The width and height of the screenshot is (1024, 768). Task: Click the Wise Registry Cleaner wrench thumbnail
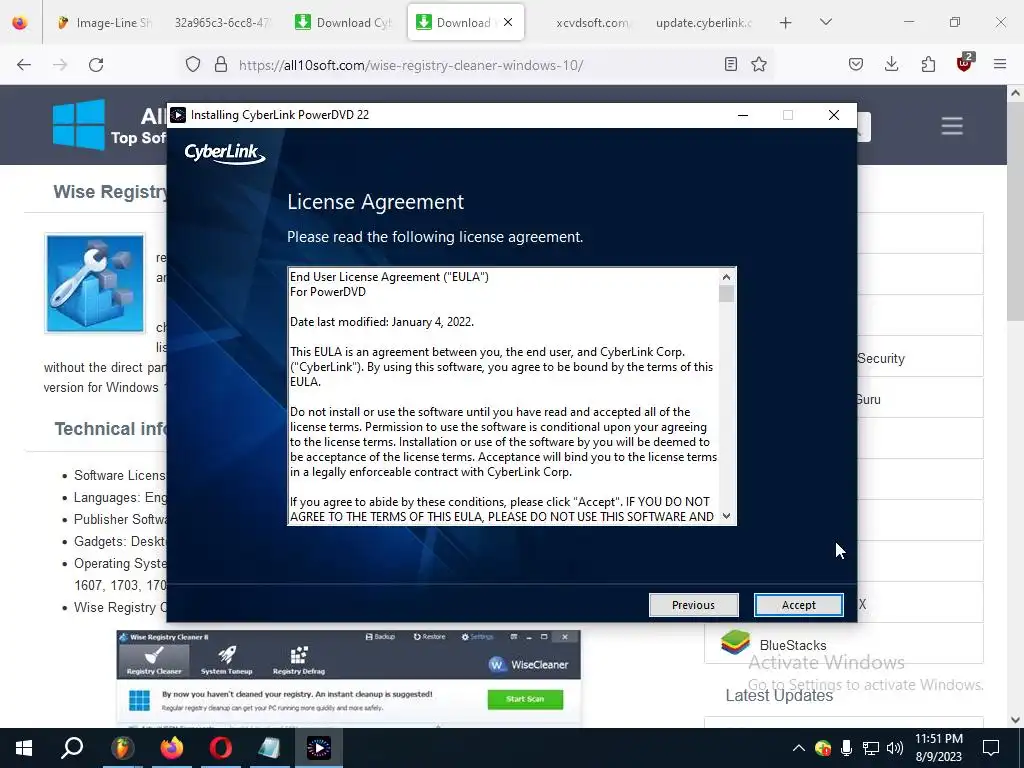95,283
